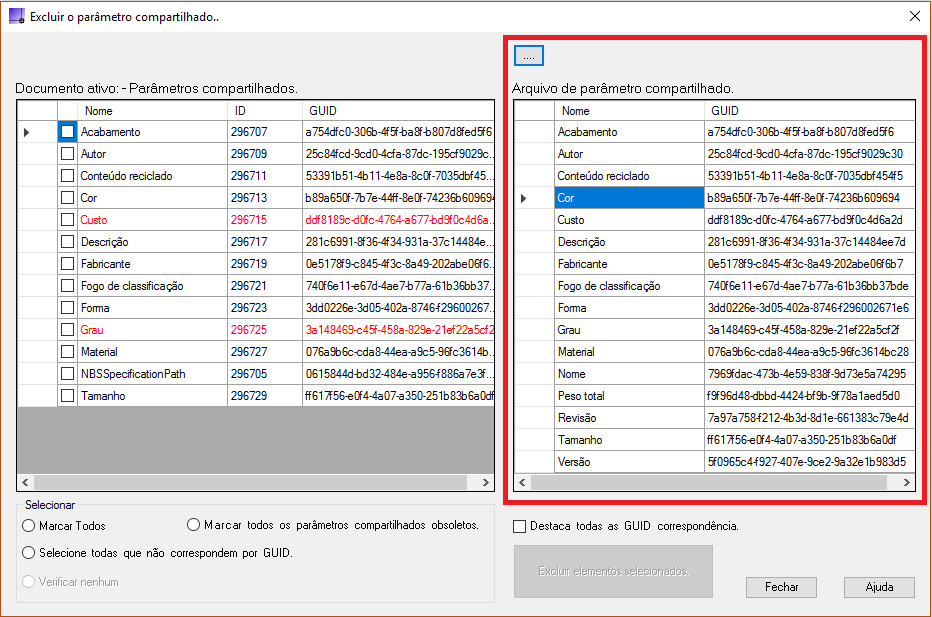Click GUID ddf8189c in left table
932x617 pixels.
[x=398, y=219]
